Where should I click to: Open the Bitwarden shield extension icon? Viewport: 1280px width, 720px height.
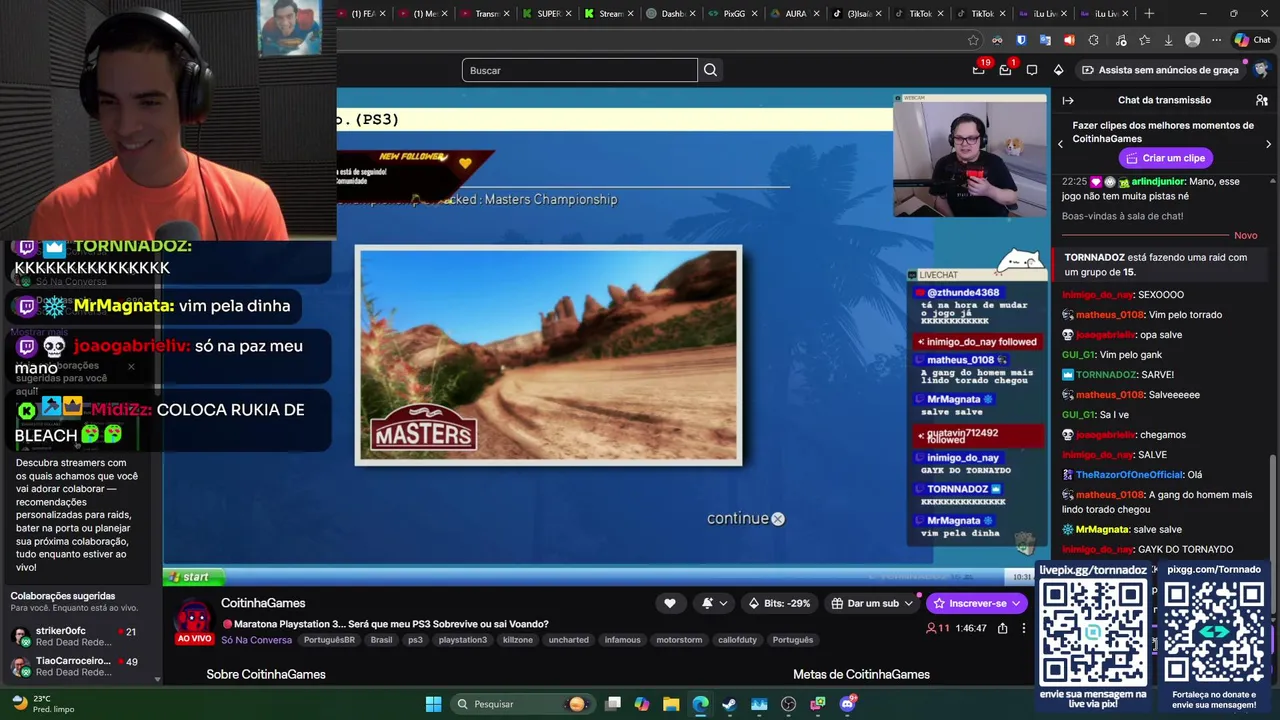click(1021, 40)
